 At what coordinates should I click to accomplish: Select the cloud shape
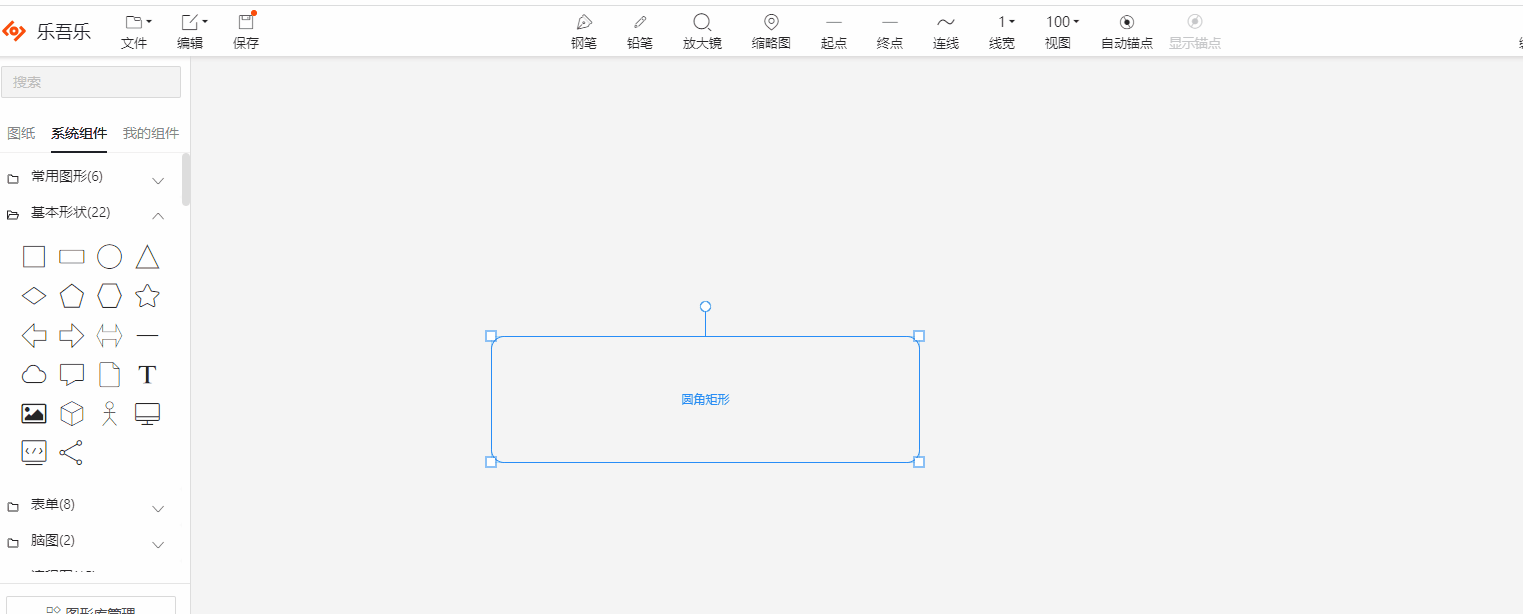[x=33, y=374]
